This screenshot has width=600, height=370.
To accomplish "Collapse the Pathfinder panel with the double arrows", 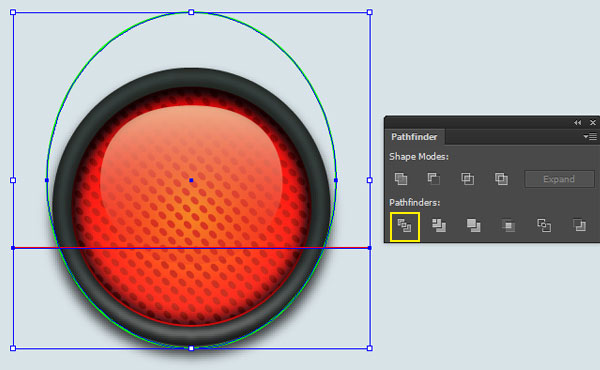I will (577, 122).
